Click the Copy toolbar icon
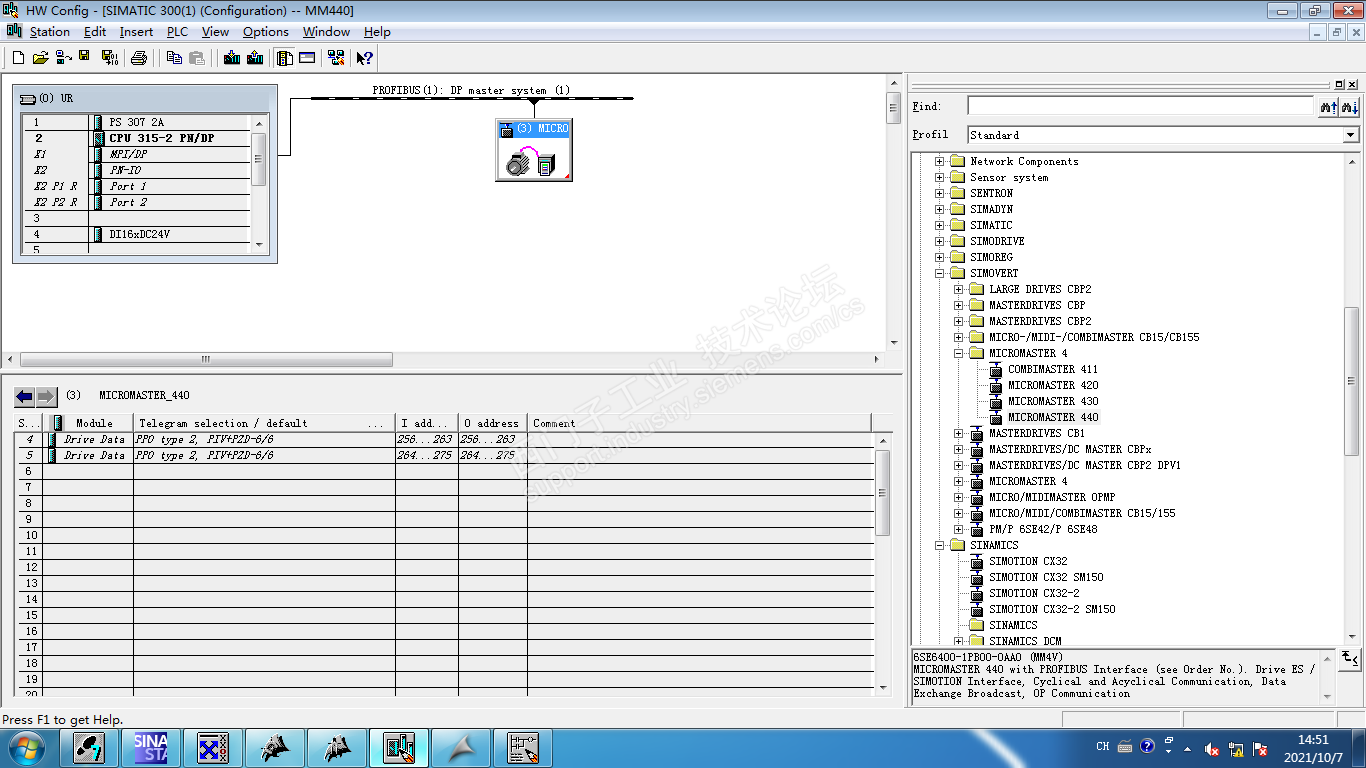Image resolution: width=1366 pixels, height=768 pixels. (174, 58)
